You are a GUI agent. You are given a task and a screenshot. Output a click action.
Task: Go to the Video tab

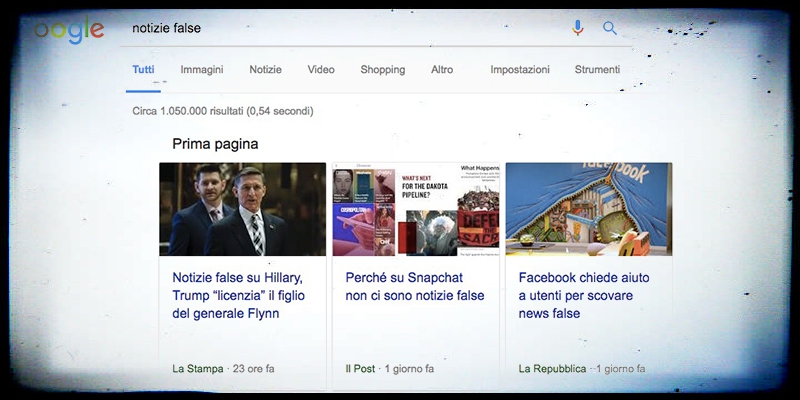(321, 70)
